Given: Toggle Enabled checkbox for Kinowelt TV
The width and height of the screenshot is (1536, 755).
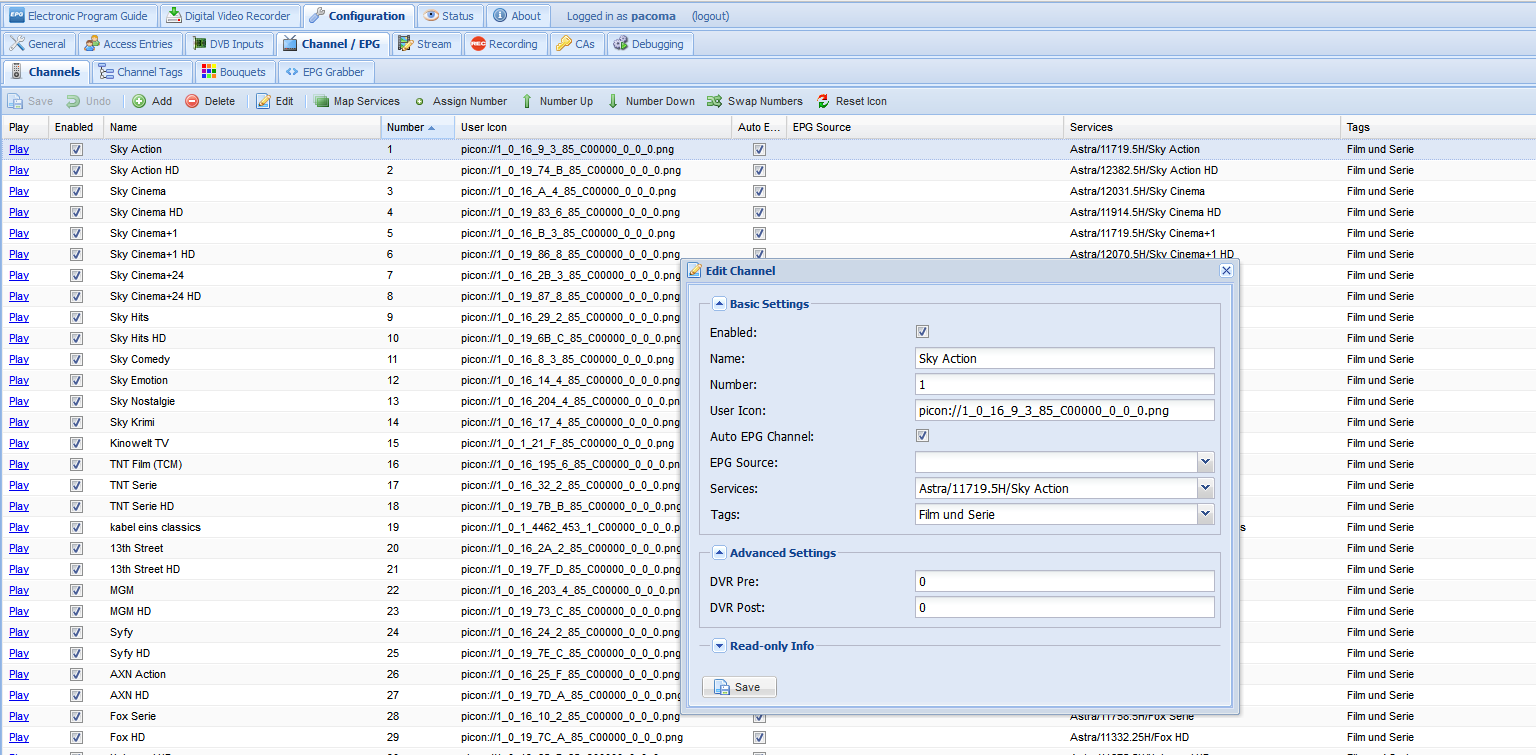Looking at the screenshot, I should click(76, 443).
